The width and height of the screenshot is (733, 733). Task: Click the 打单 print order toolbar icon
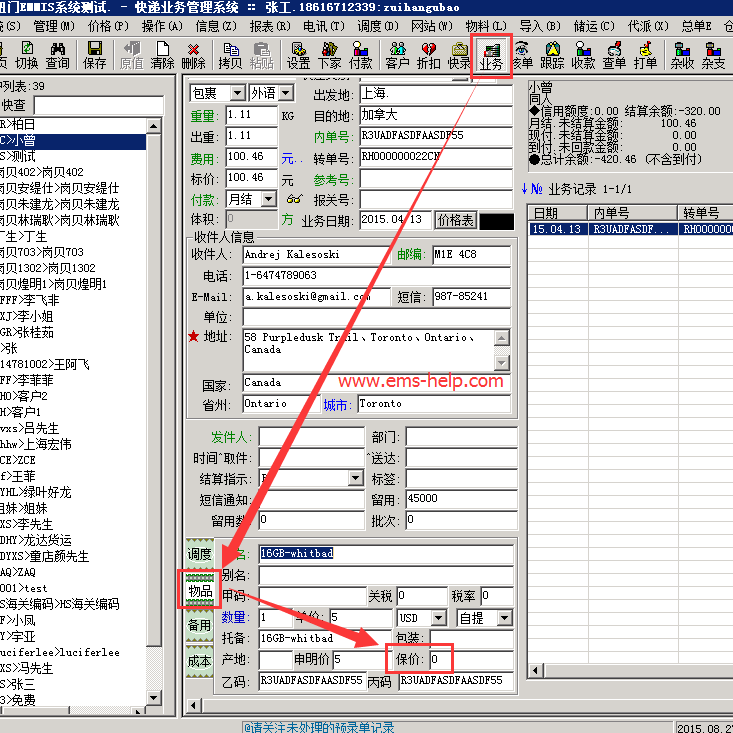[x=645, y=55]
